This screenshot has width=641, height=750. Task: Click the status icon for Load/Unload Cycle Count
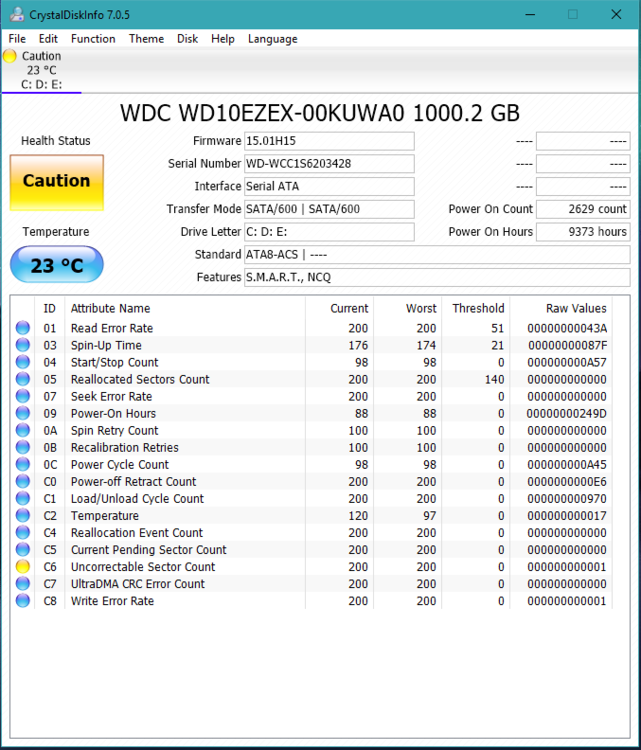(22, 498)
